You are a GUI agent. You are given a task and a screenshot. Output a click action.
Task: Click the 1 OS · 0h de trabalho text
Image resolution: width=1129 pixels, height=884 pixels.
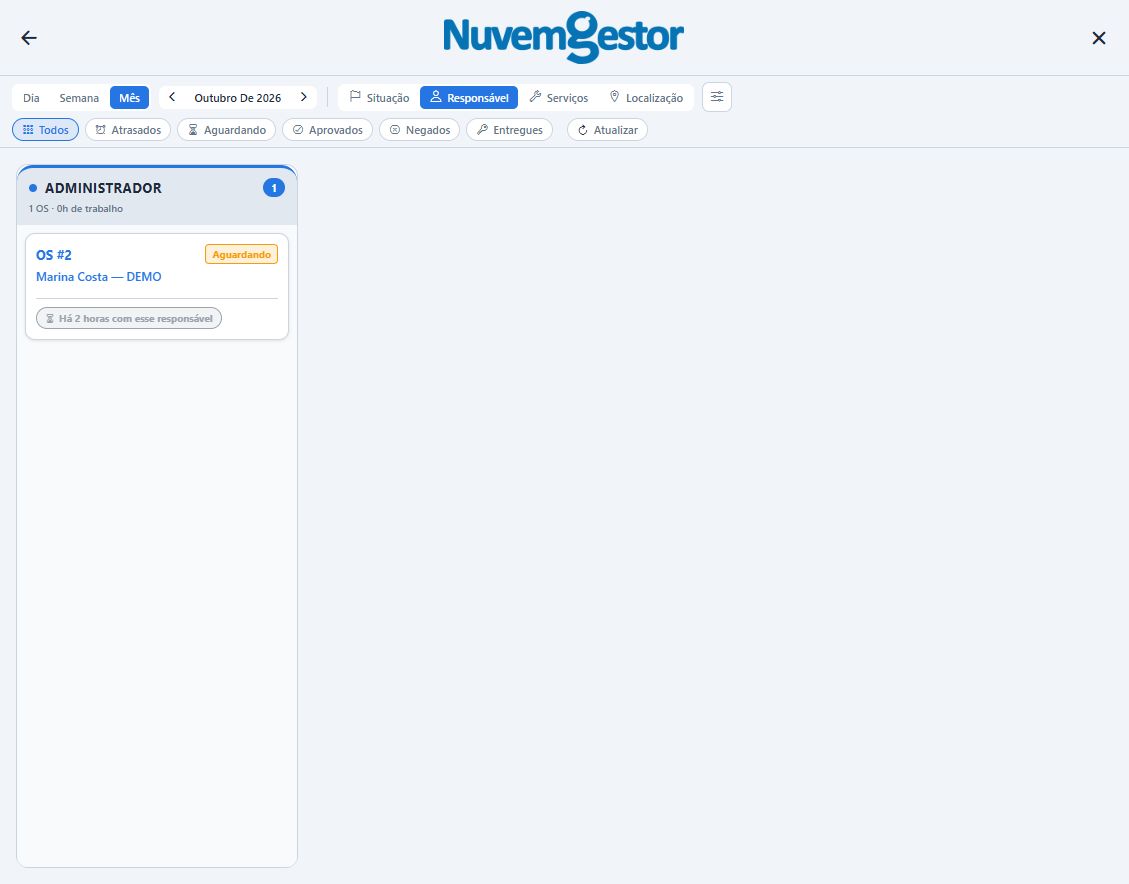(76, 209)
